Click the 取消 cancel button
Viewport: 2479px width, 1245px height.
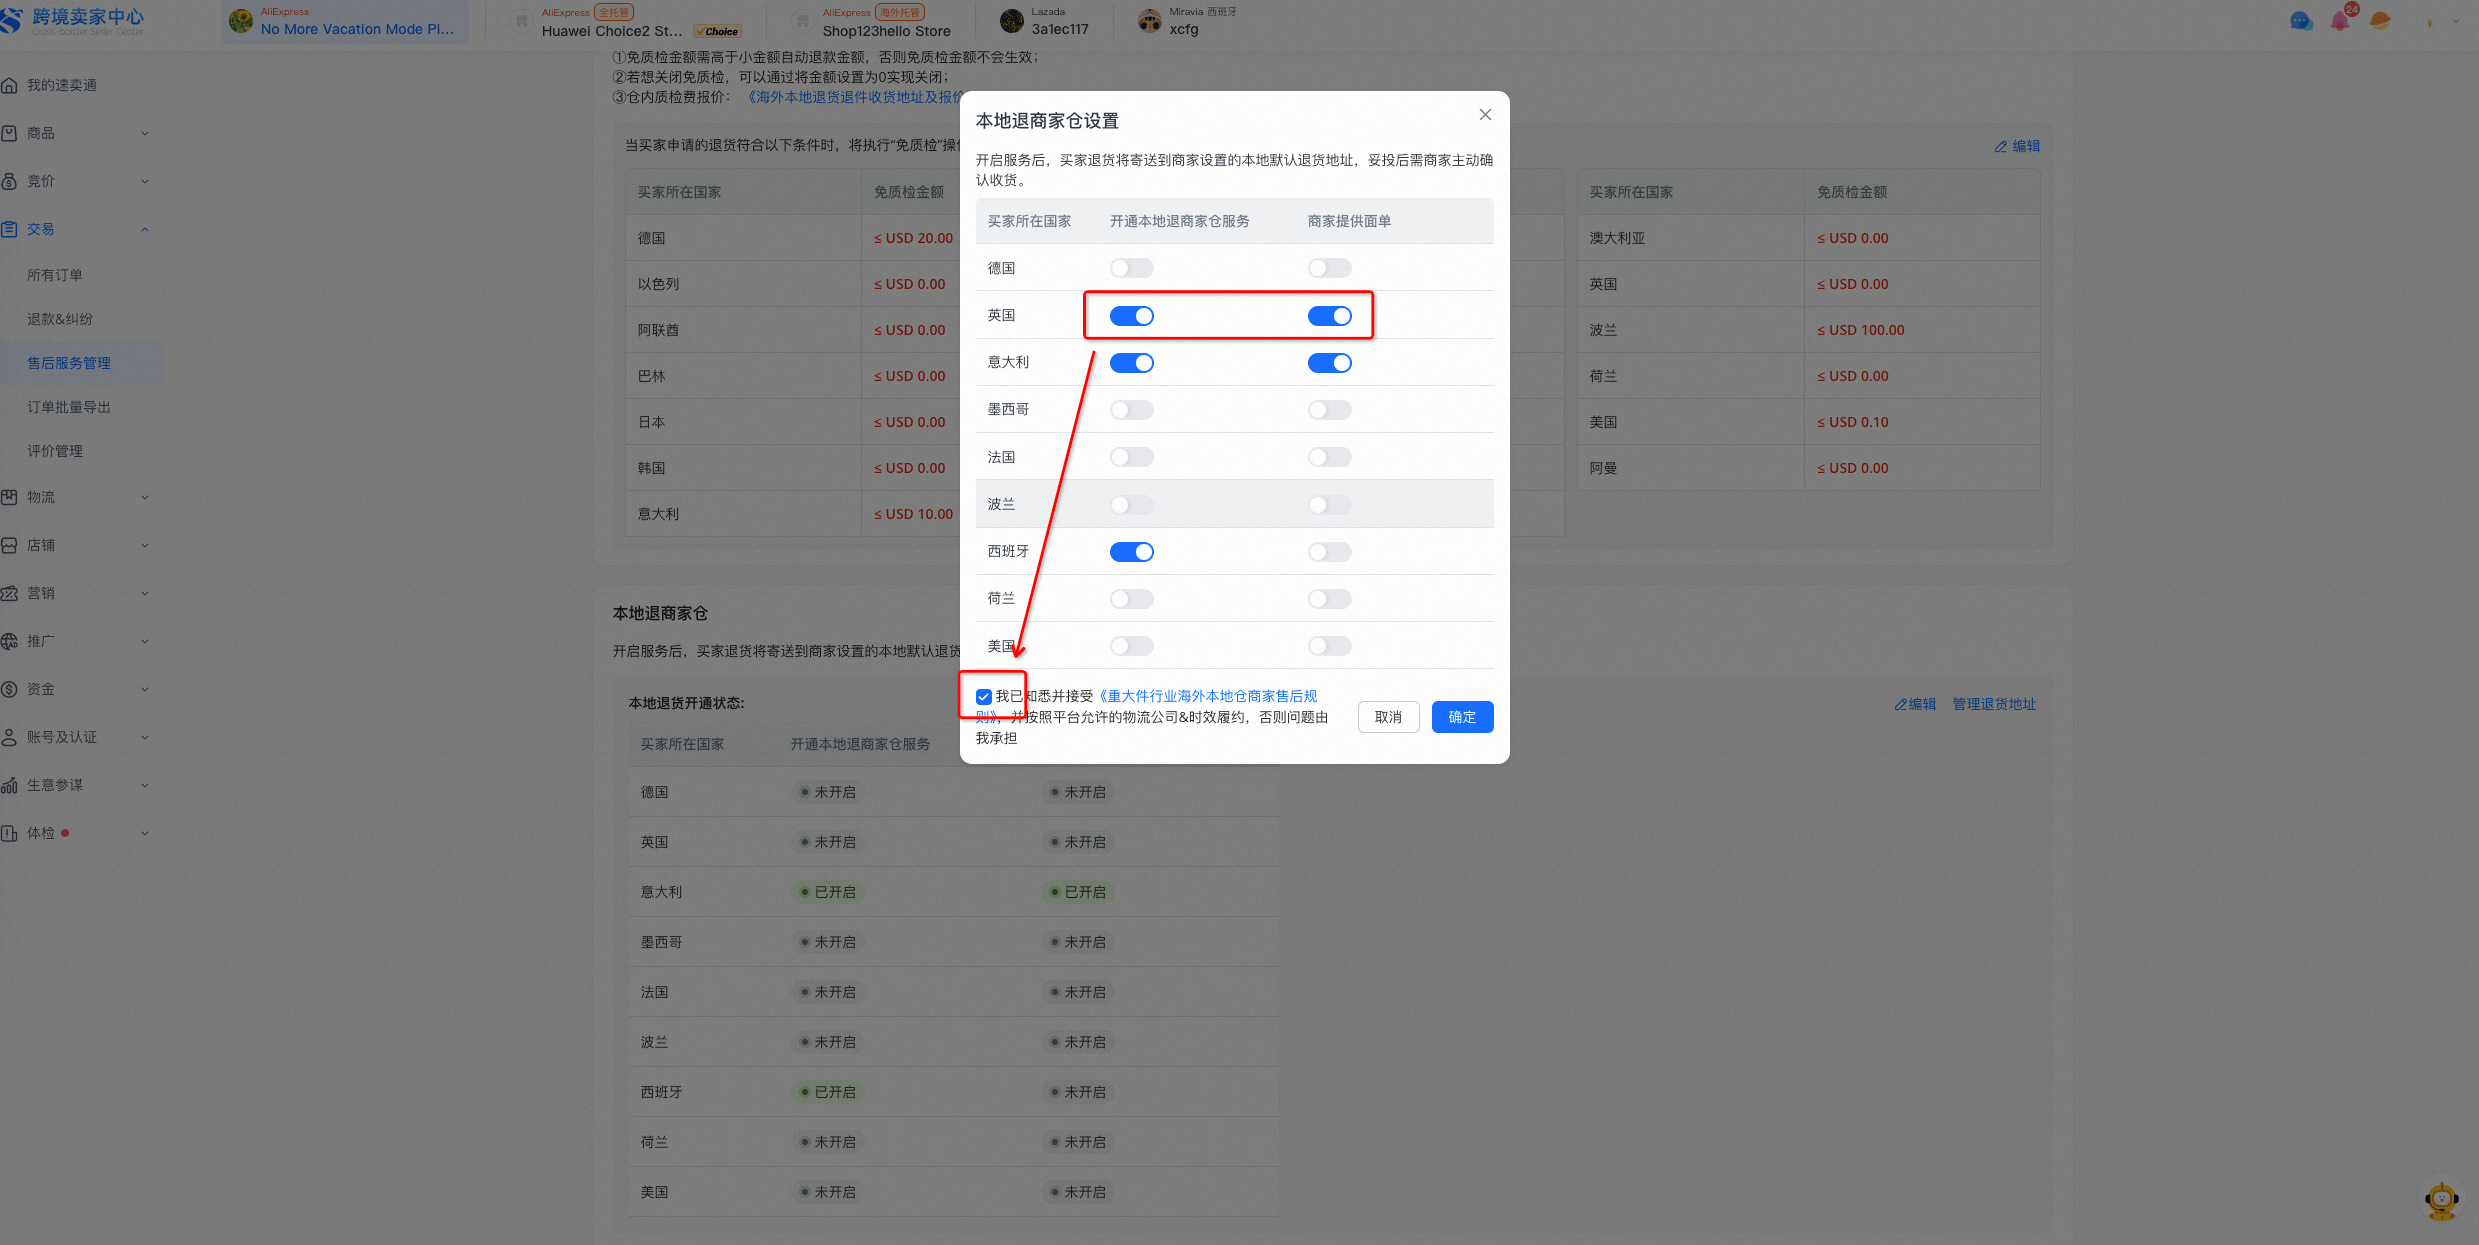pyautogui.click(x=1388, y=717)
